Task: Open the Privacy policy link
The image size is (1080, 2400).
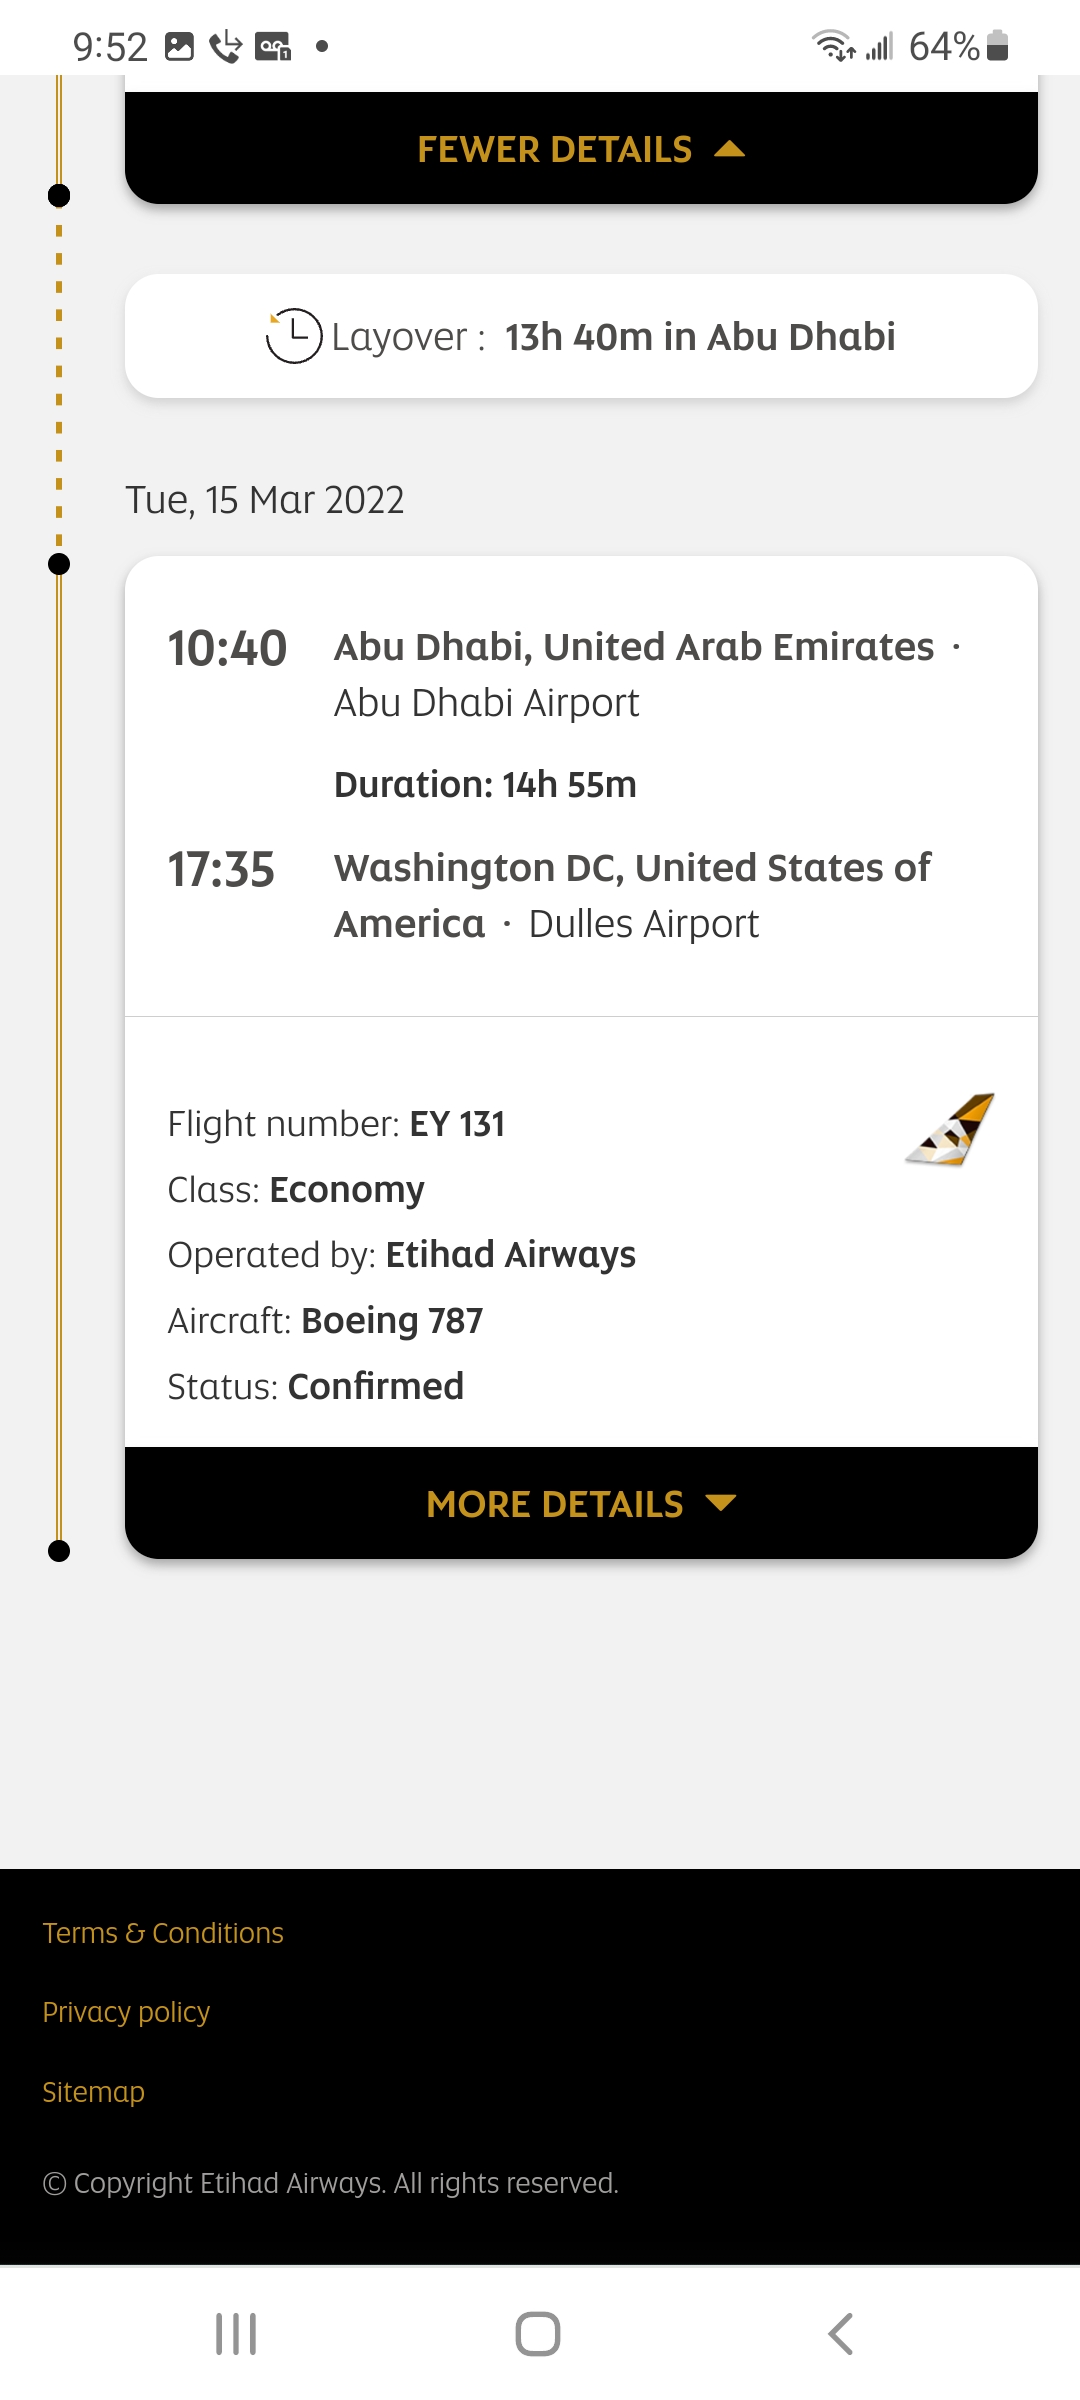Action: (126, 2012)
